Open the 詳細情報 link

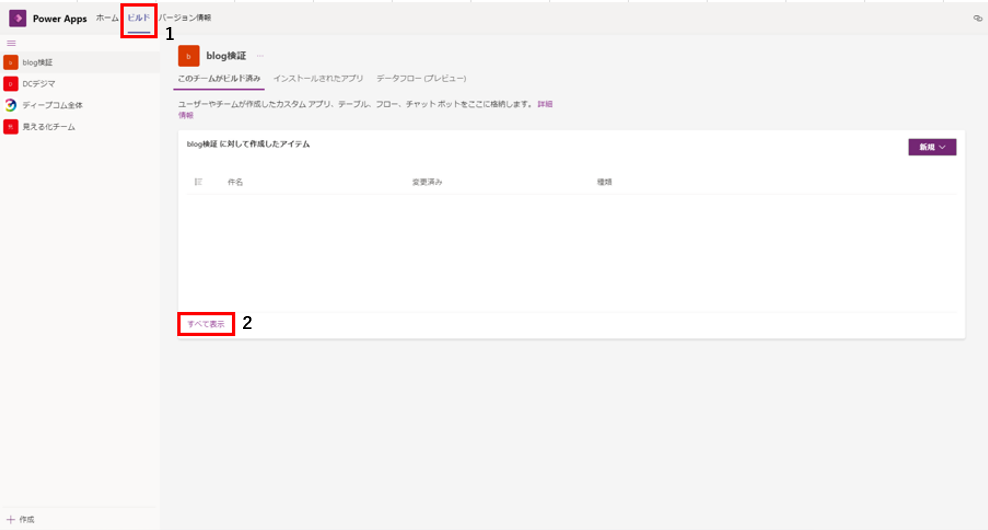(544, 104)
